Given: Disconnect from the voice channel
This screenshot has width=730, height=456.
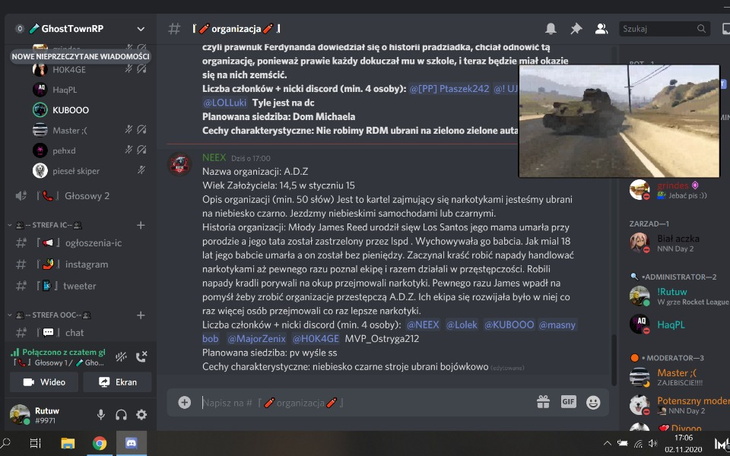Looking at the screenshot, I should click(141, 357).
